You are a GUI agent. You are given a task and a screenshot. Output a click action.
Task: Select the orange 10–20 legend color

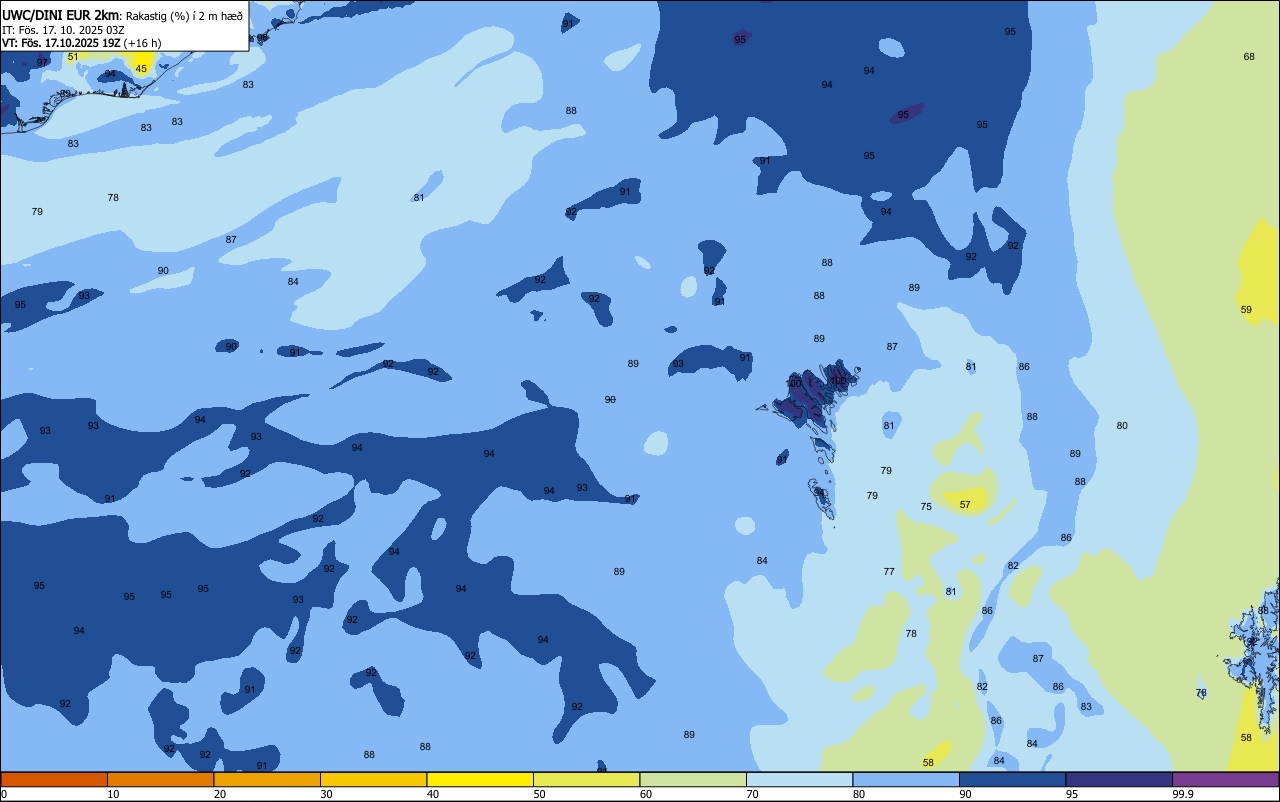160,779
